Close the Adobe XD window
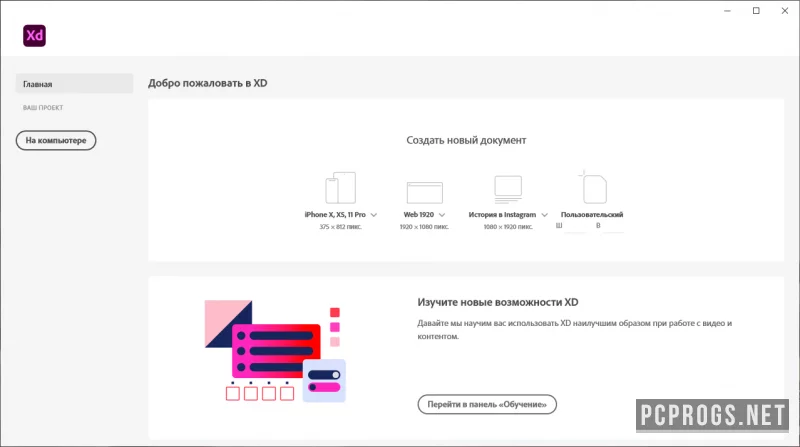 click(785, 11)
